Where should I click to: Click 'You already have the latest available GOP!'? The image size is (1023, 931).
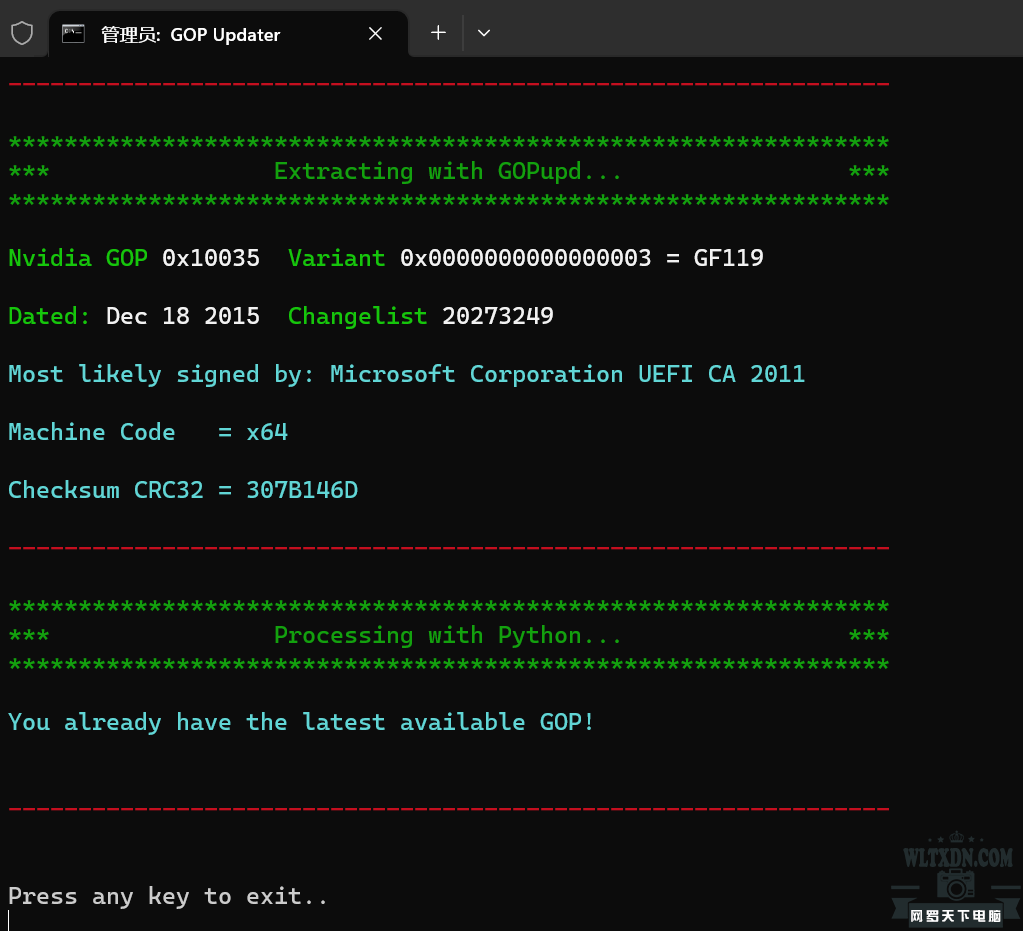301,722
